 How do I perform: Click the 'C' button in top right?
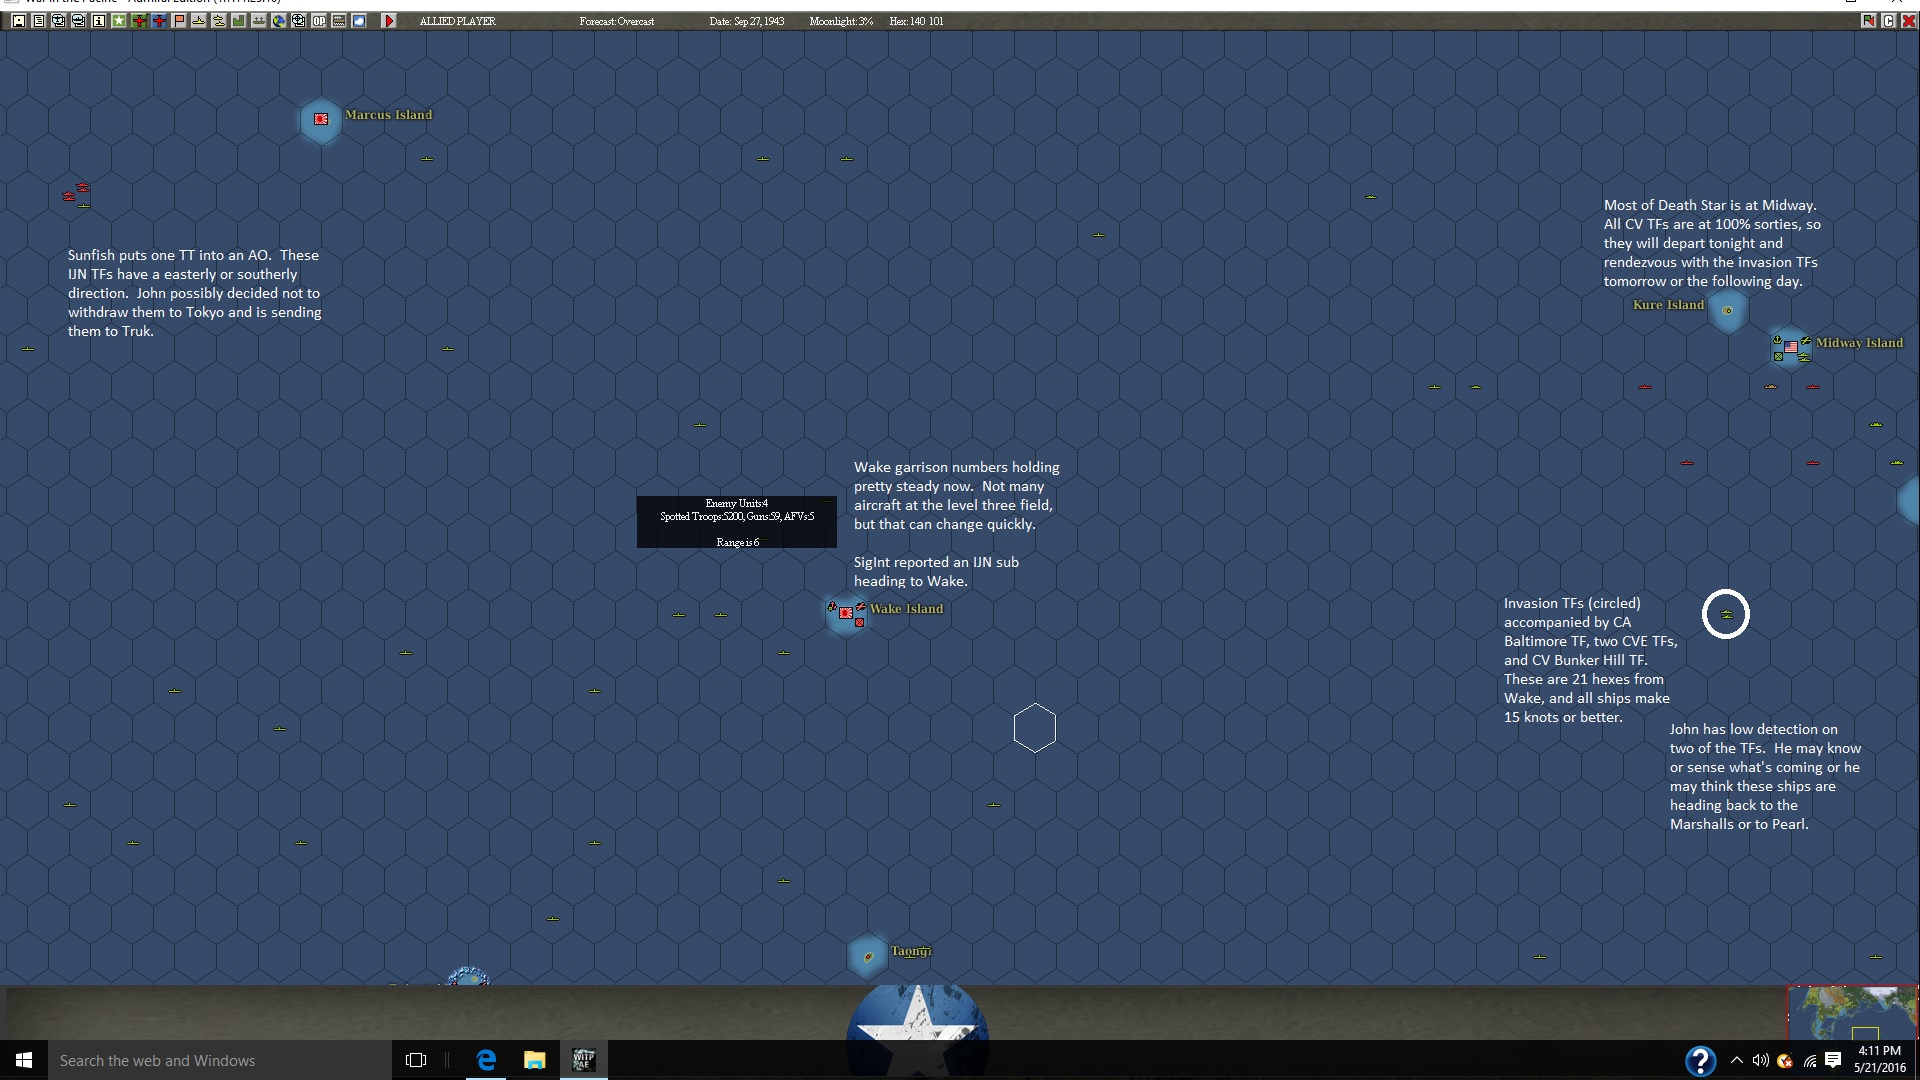(1888, 21)
